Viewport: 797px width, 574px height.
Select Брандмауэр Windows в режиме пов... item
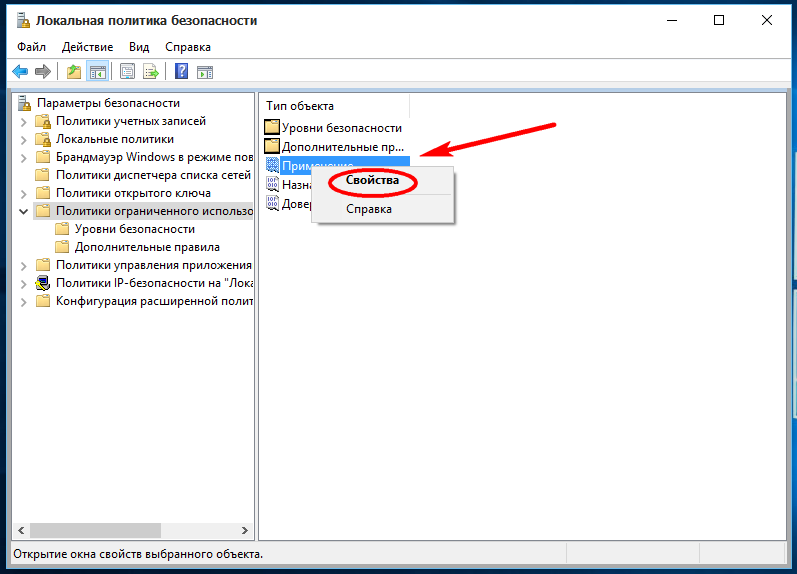[x=155, y=157]
